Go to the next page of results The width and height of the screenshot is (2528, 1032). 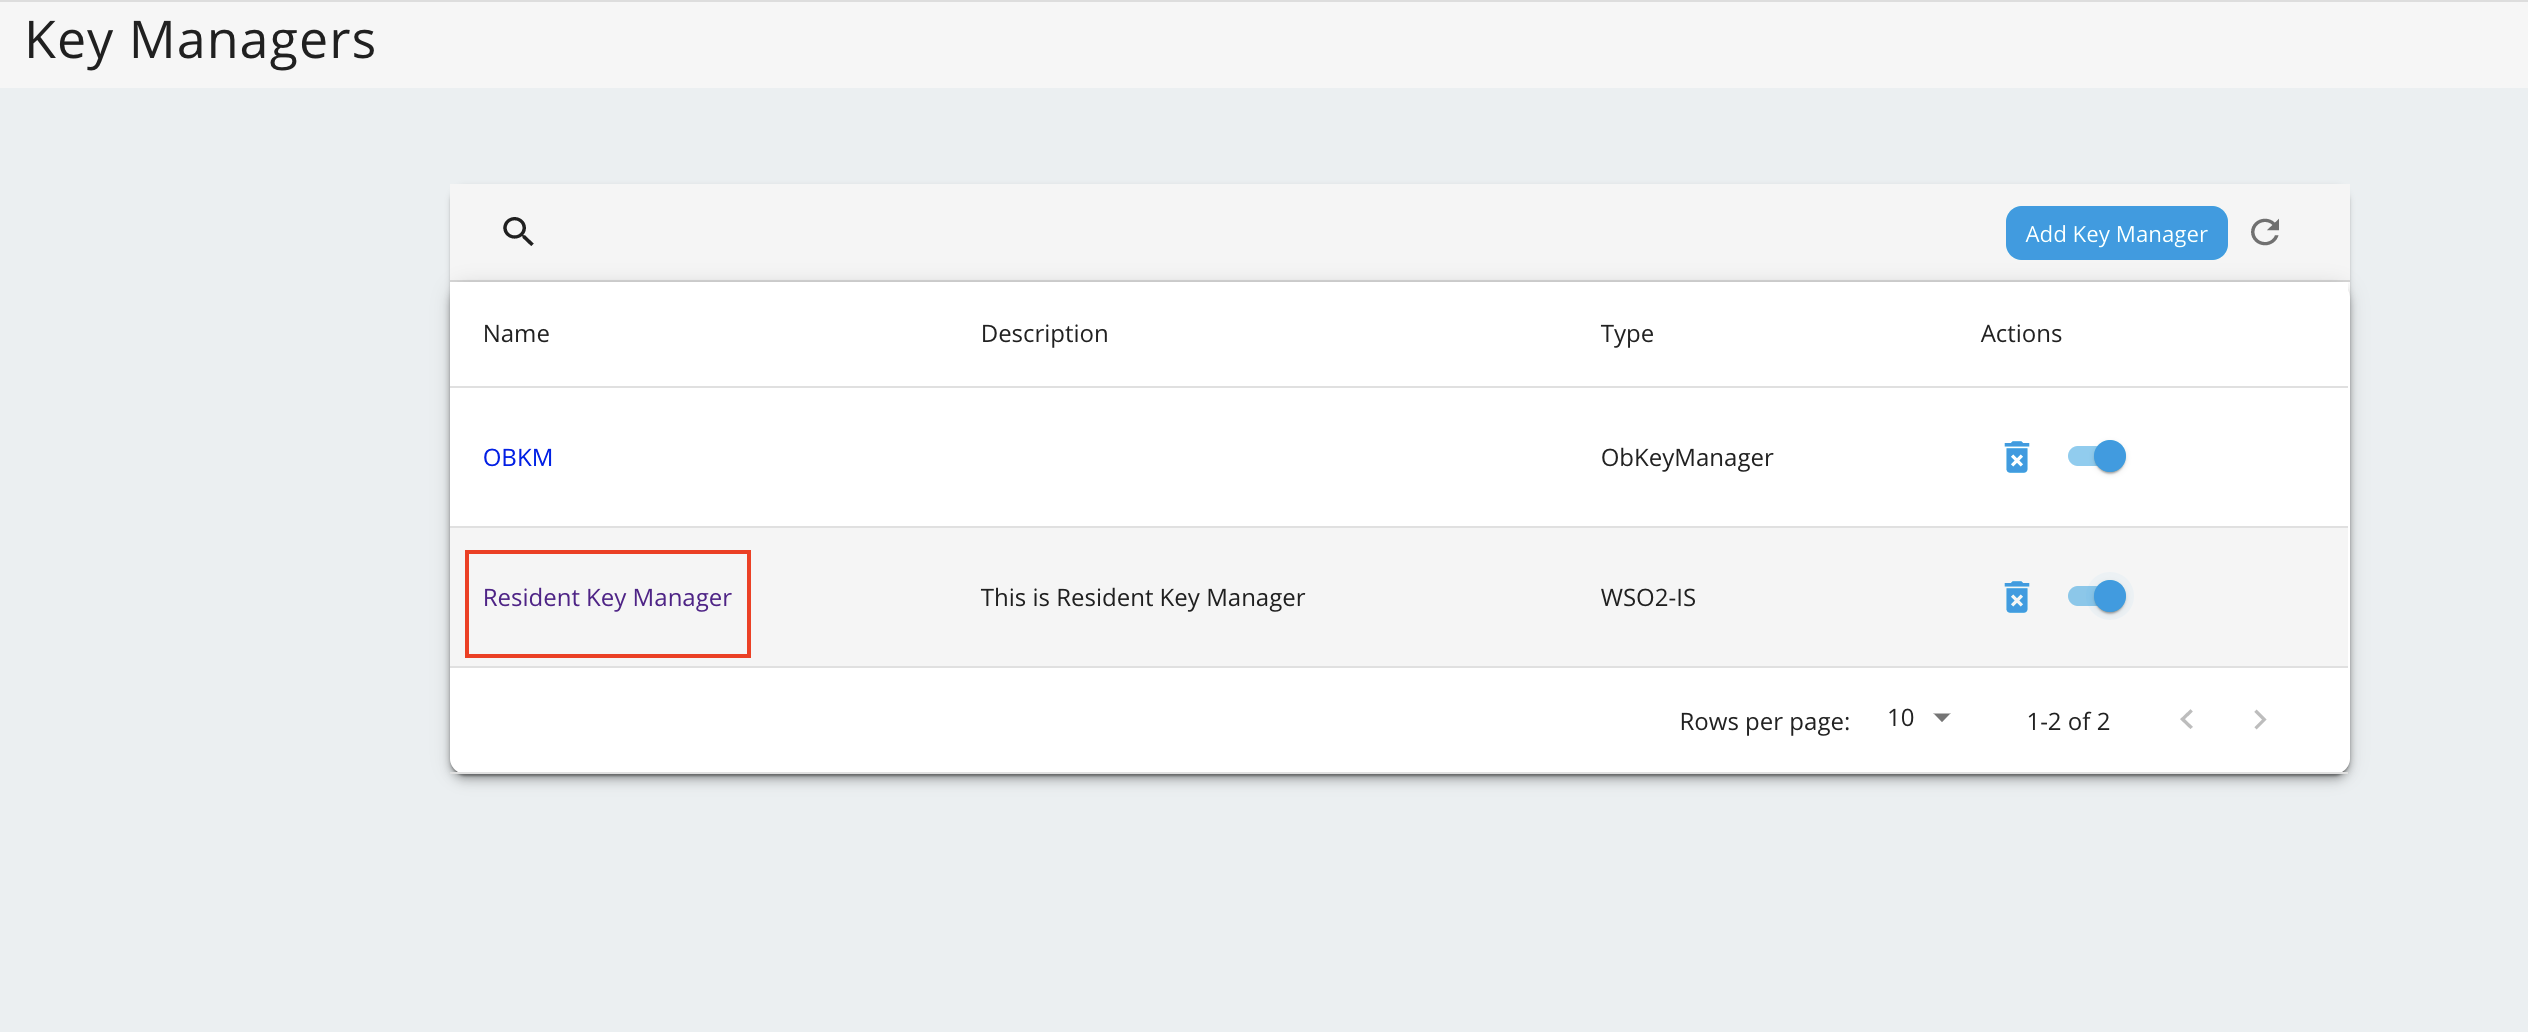(x=2260, y=719)
